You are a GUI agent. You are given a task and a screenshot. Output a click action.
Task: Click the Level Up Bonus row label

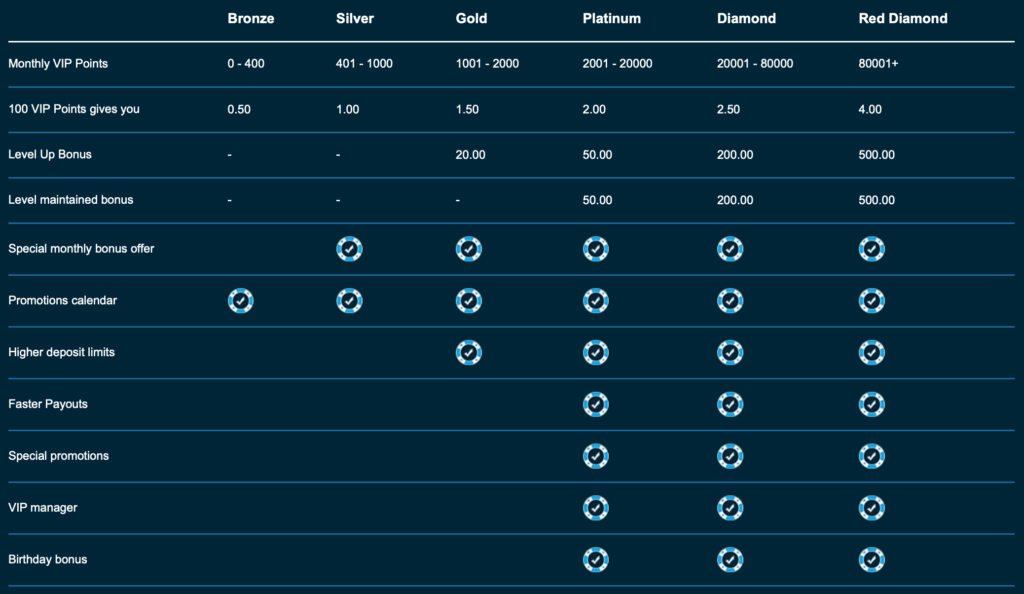tap(50, 155)
